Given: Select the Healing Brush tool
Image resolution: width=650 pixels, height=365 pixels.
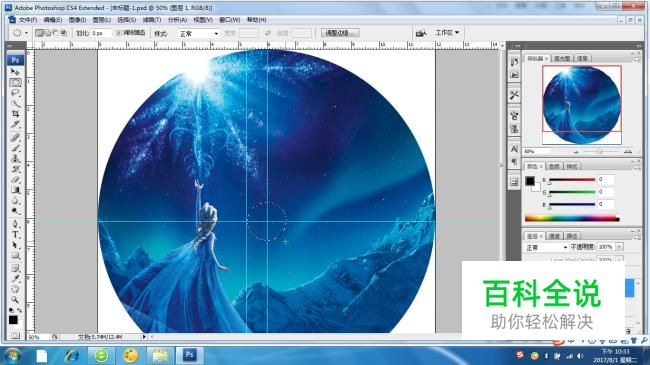Looking at the screenshot, I should (15, 137).
